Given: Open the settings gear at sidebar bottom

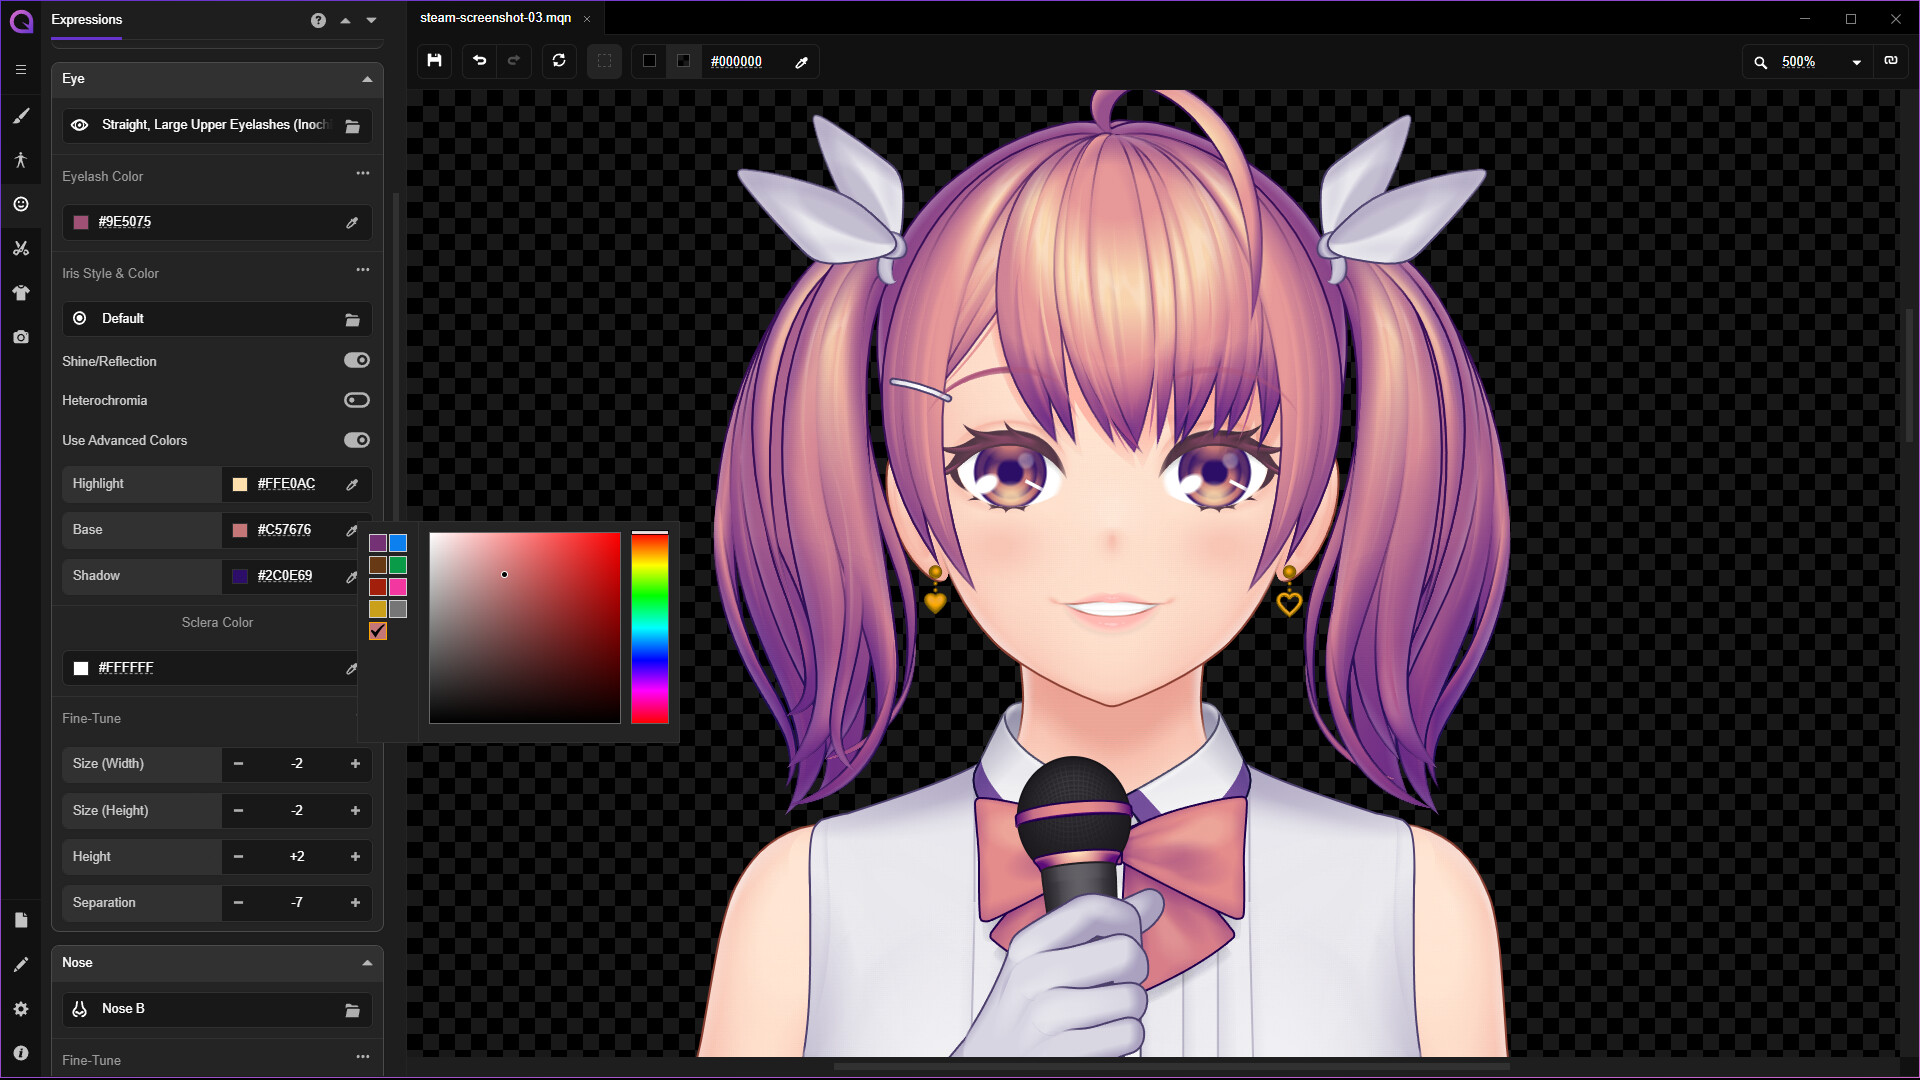Looking at the screenshot, I should click(x=21, y=1009).
